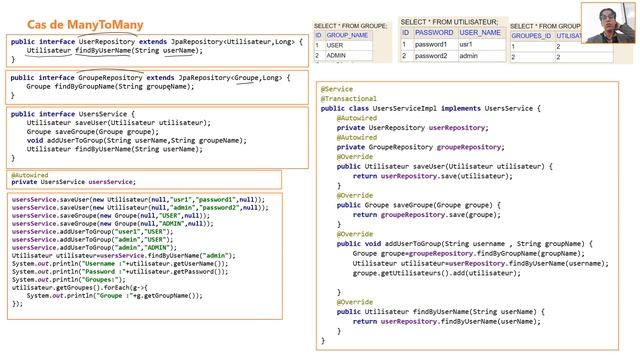The width and height of the screenshot is (640, 360).
Task: Click "private UsersService usersService;" field line
Action: click(73, 182)
